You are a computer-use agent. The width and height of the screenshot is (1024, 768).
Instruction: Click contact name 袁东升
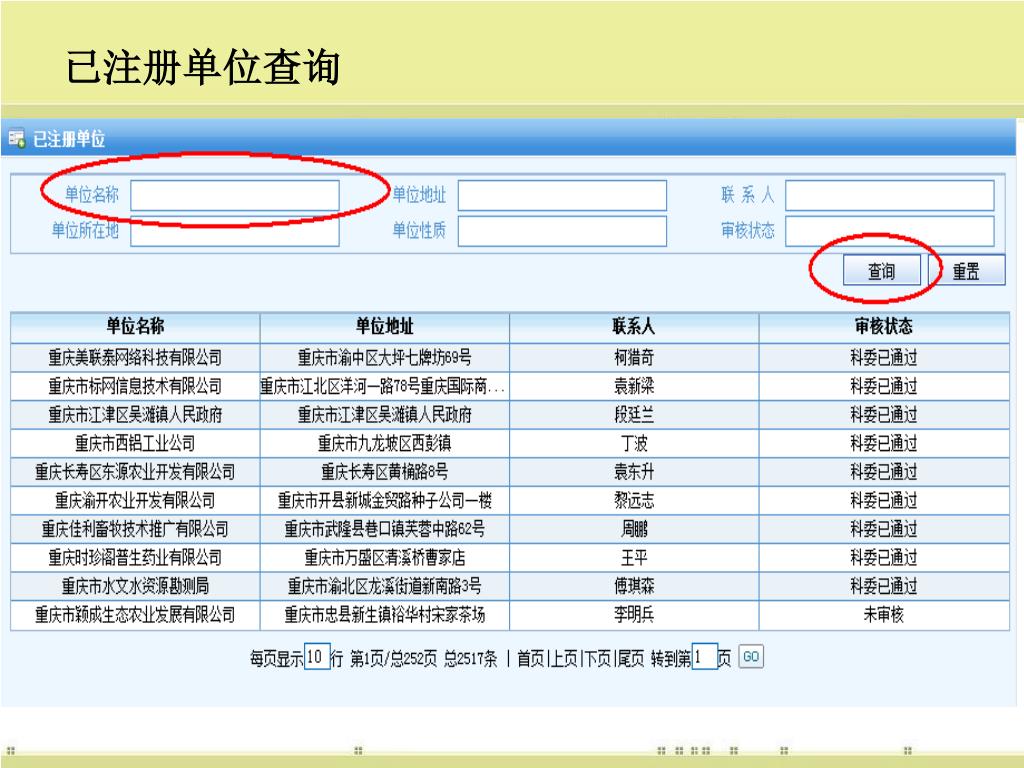coord(634,472)
